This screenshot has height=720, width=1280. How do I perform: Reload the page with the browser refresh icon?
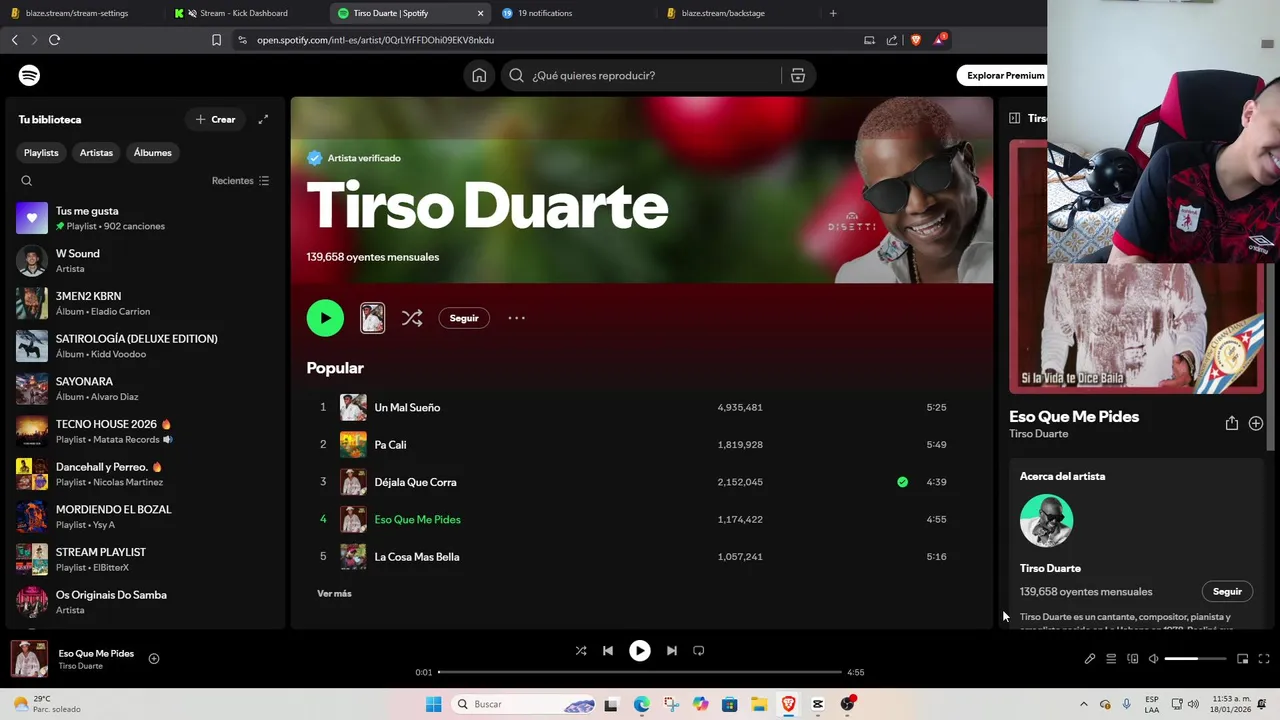click(54, 40)
